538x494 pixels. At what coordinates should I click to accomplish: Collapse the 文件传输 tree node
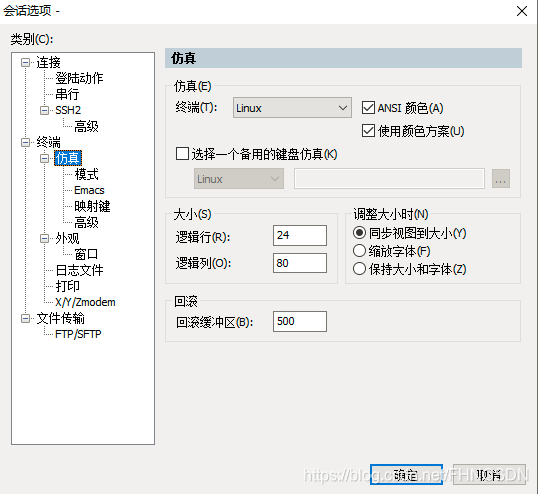[25, 318]
